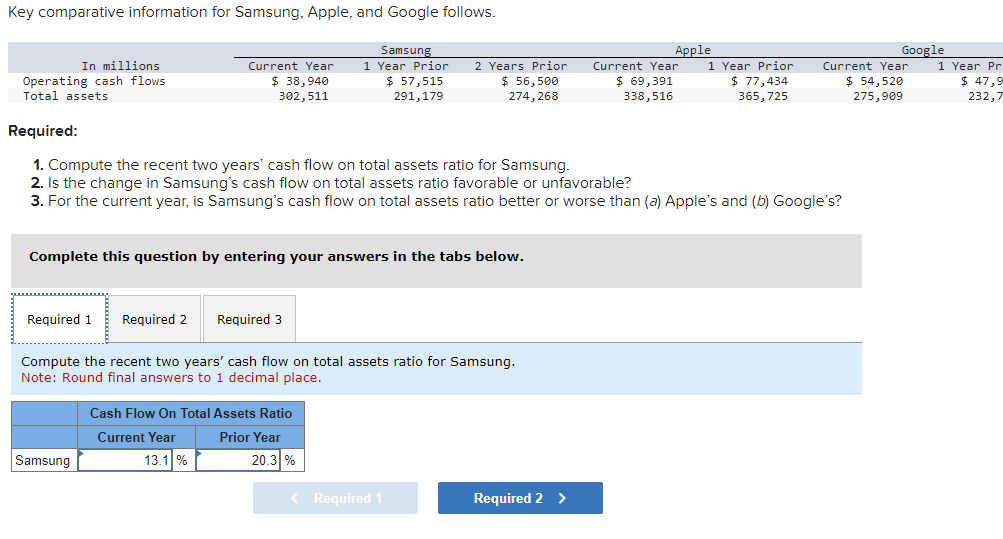Viewport: 1003px width, 539px height.
Task: Select Google current year cash flows $54,520
Action: coord(874,81)
